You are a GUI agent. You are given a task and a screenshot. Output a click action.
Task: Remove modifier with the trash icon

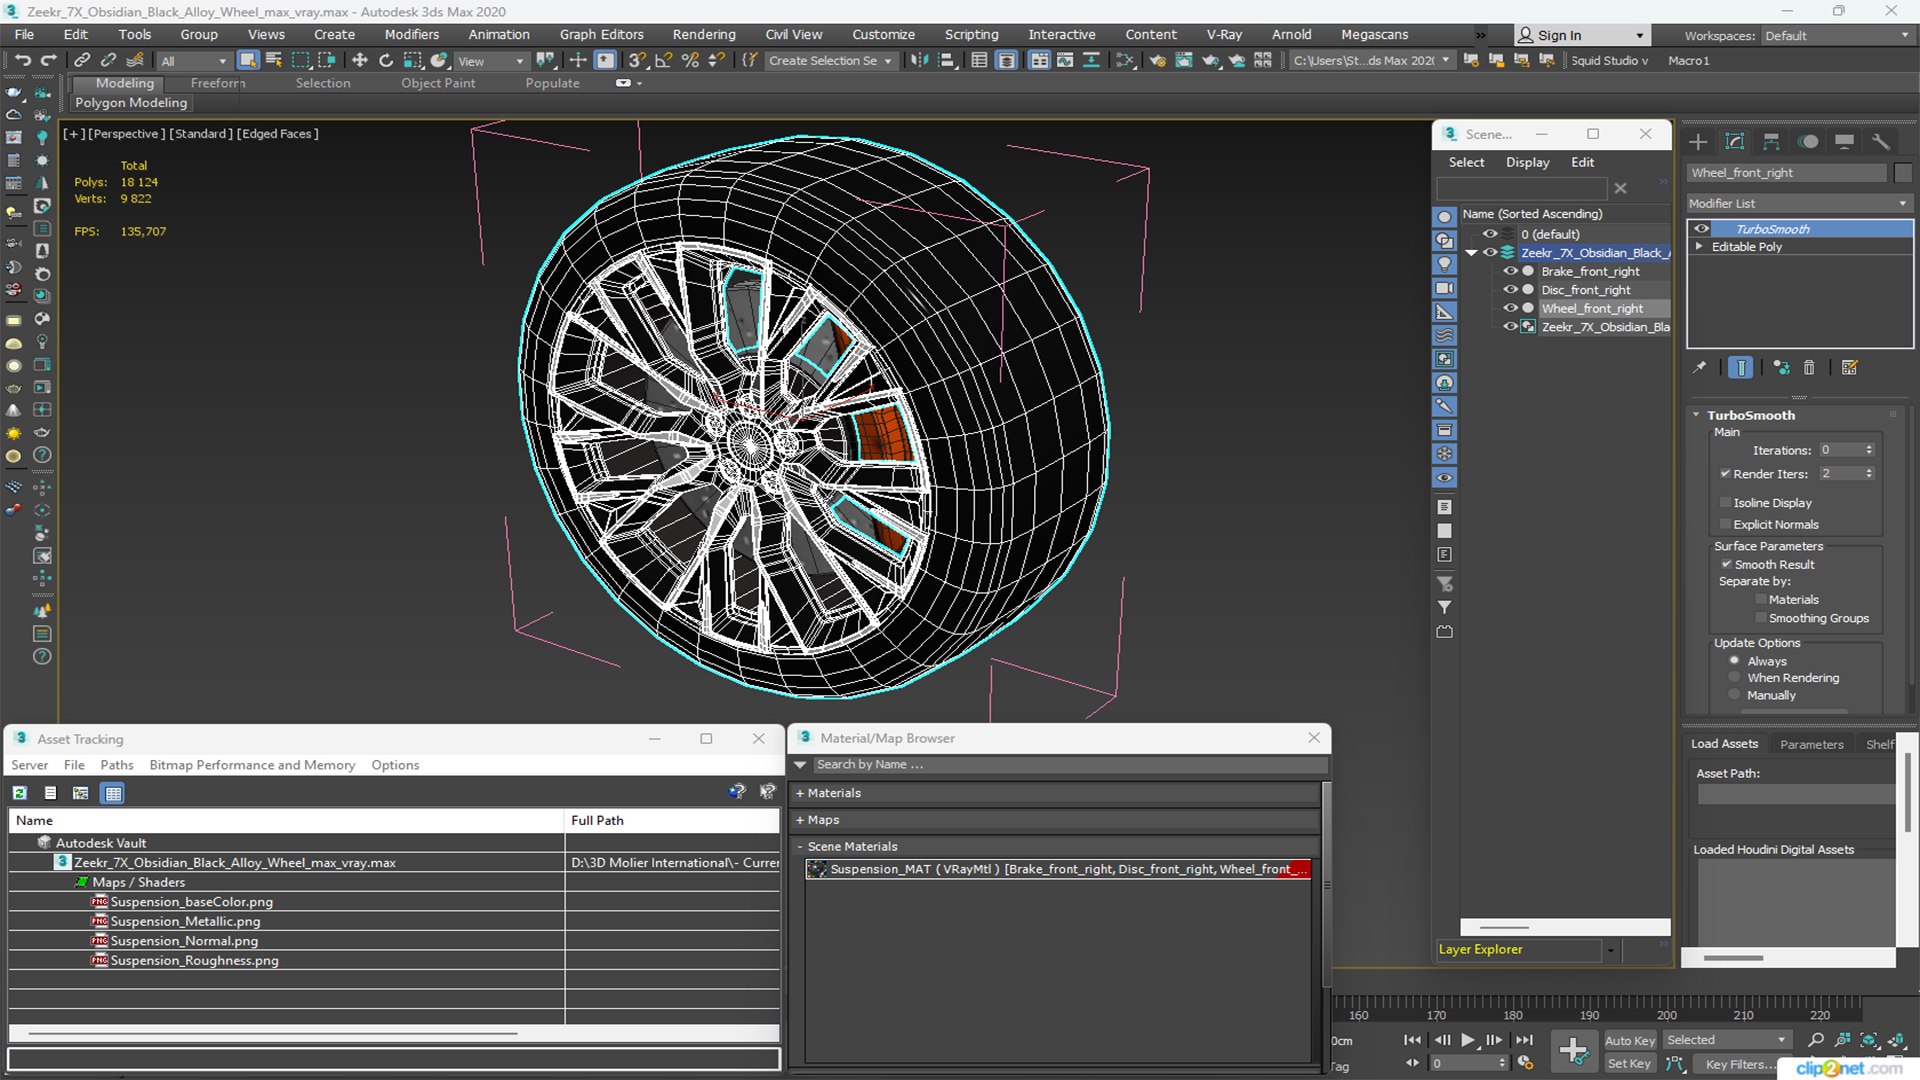(1809, 368)
